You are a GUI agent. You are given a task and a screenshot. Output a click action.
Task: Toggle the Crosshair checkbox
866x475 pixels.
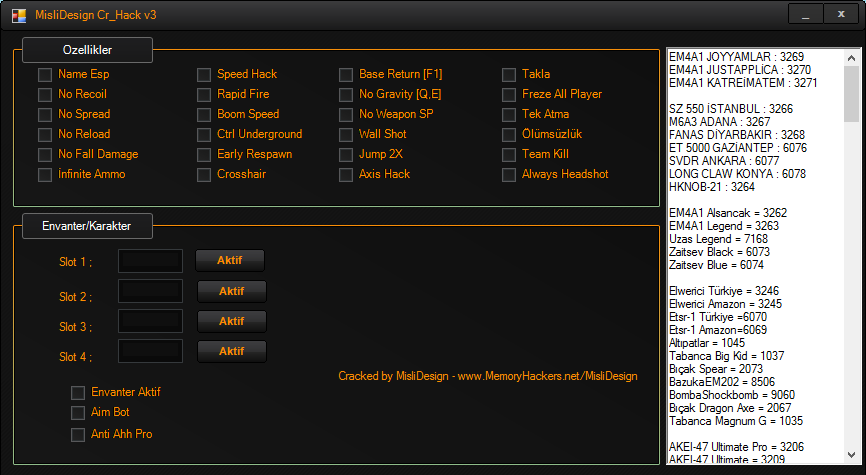(x=204, y=175)
